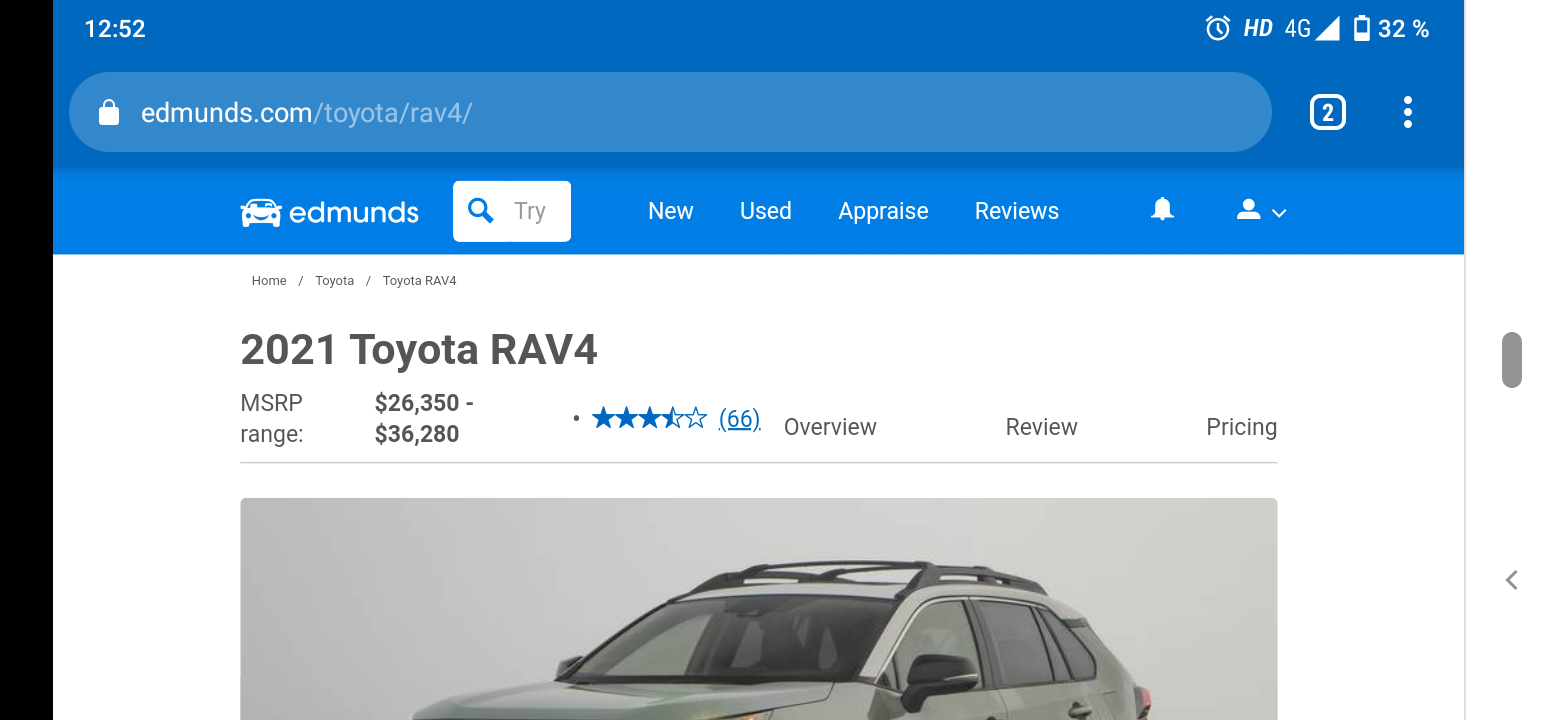This screenshot has height=720, width=1560.
Task: Open the tab switcher showing 2 tabs
Action: [1327, 112]
